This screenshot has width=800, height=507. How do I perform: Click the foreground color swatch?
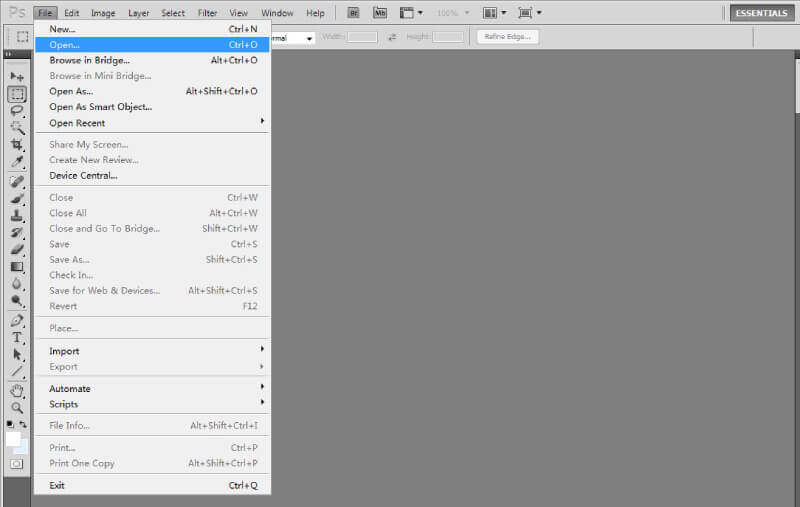click(x=13, y=439)
